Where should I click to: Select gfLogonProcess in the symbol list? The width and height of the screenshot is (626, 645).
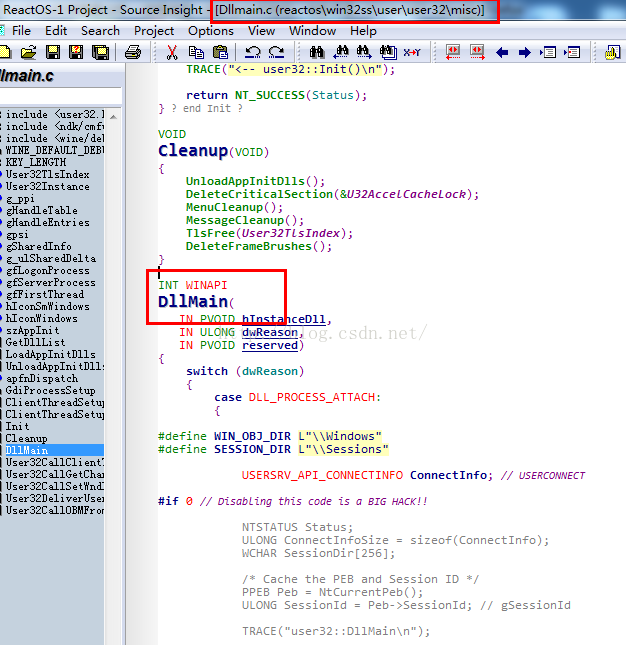tap(47, 270)
